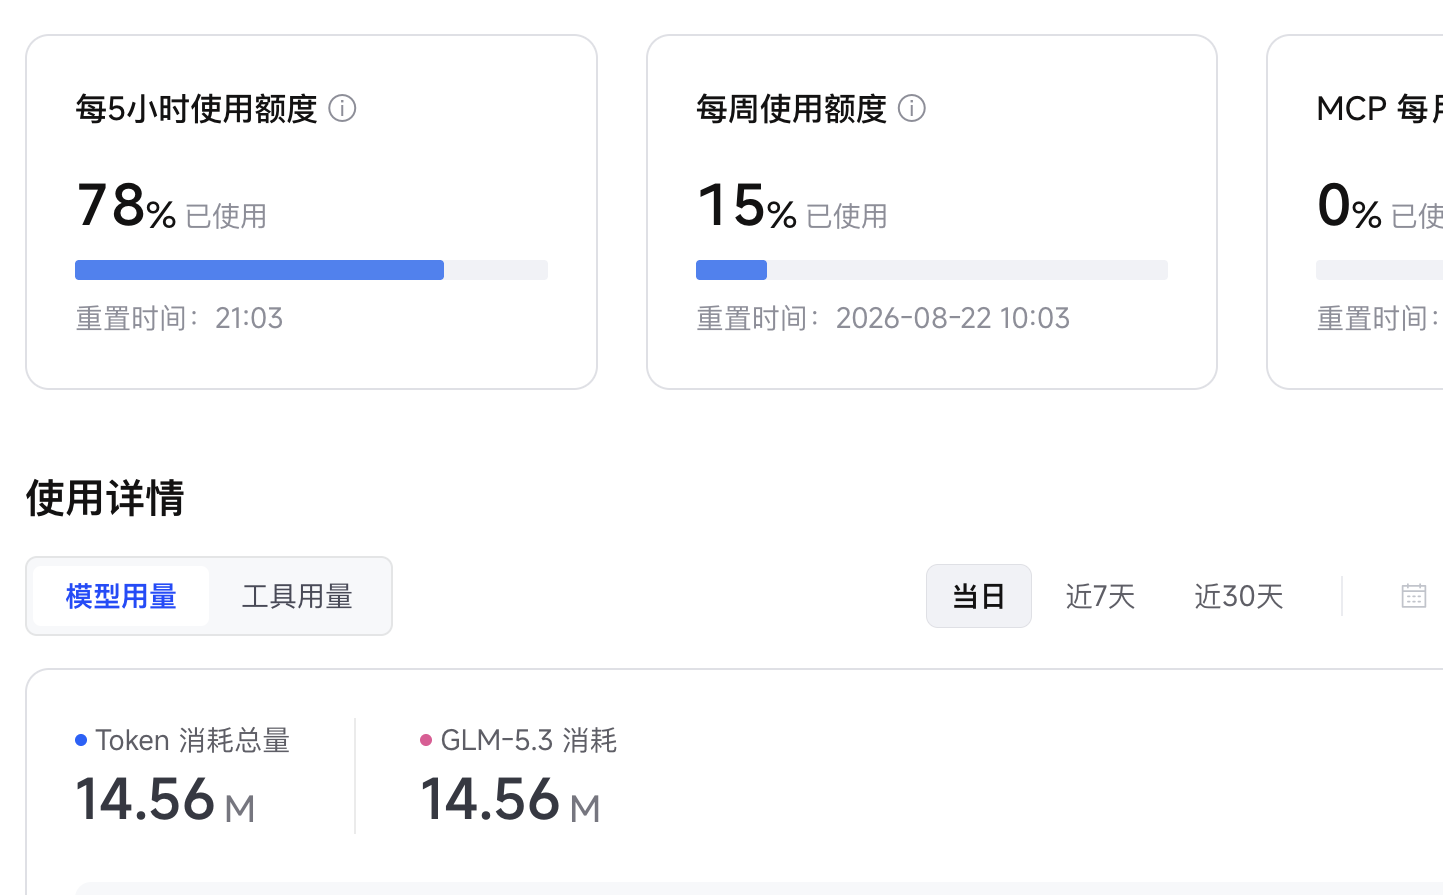Image resolution: width=1443 pixels, height=895 pixels.
Task: Click the 78% 已使用 figure
Action: (x=171, y=206)
